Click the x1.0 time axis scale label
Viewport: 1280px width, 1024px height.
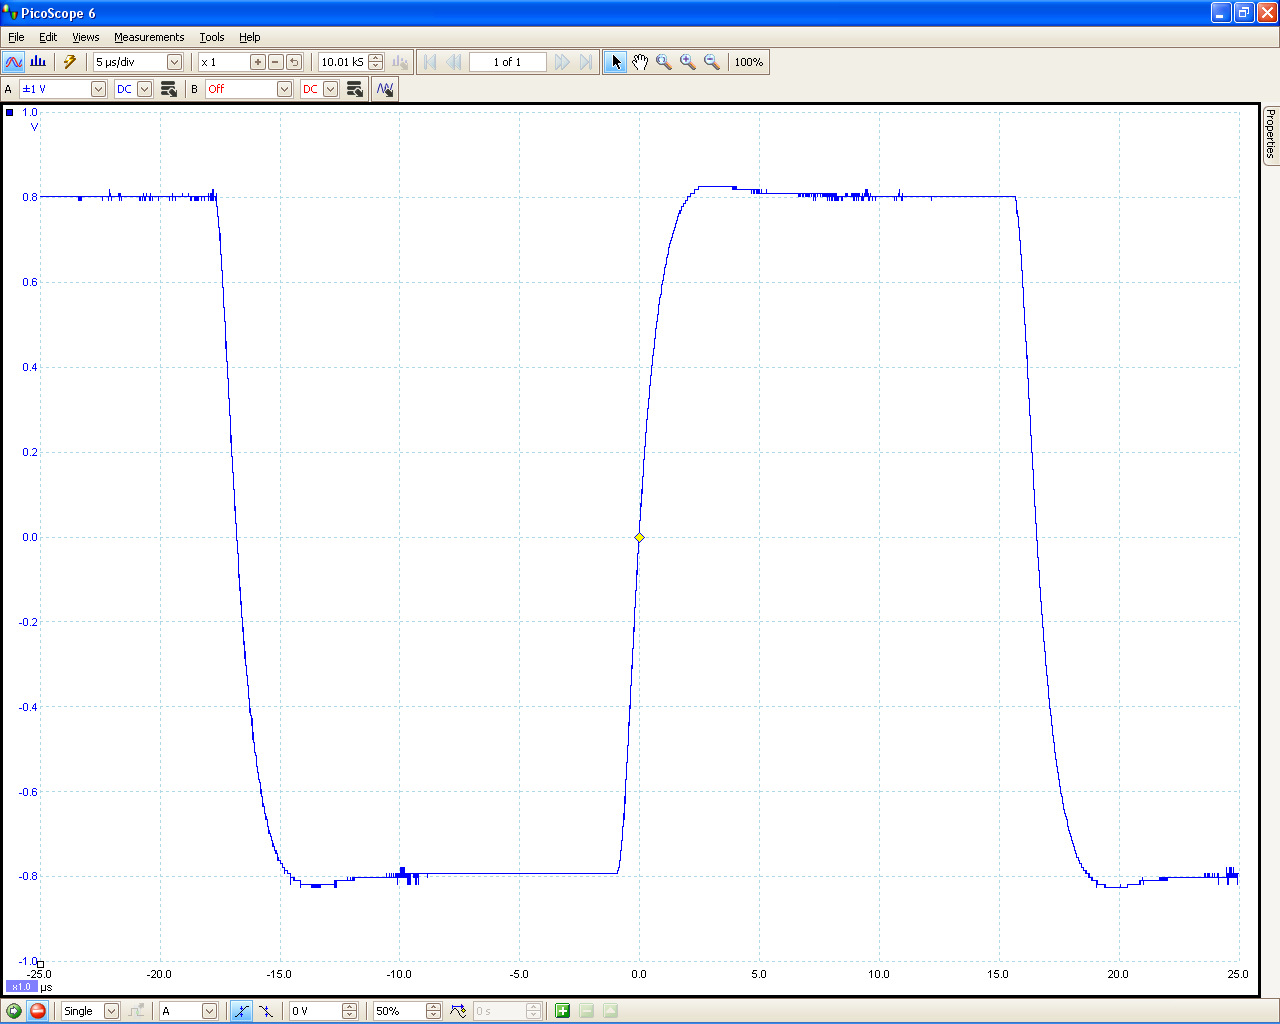(21, 987)
